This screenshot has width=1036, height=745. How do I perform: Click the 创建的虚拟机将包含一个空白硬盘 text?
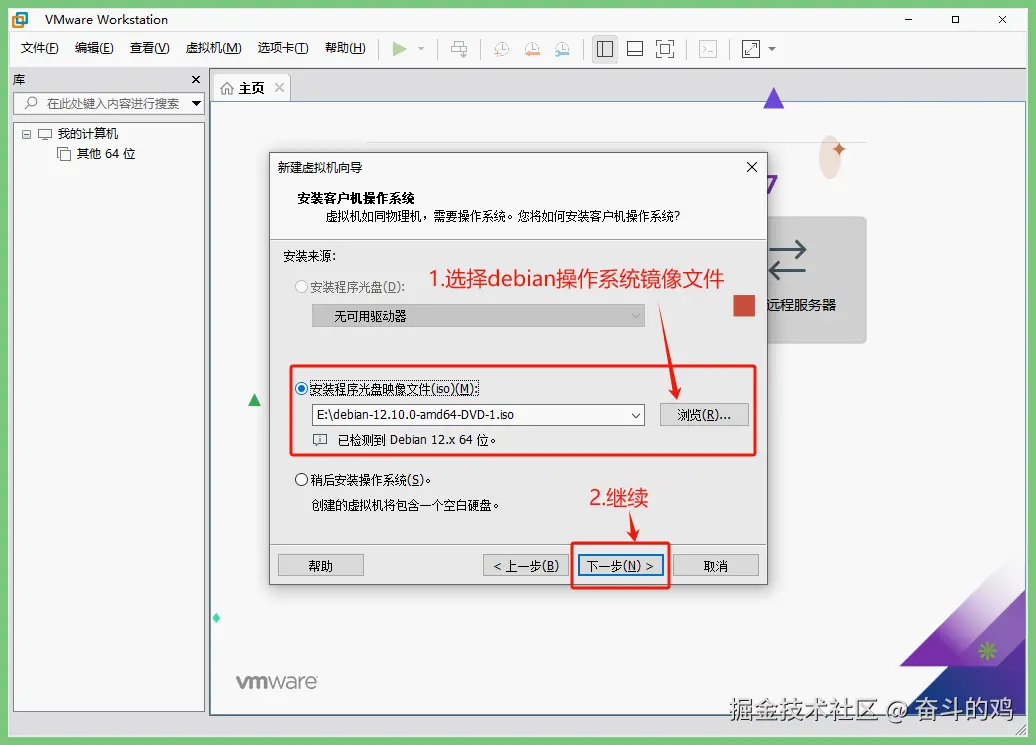pos(405,505)
